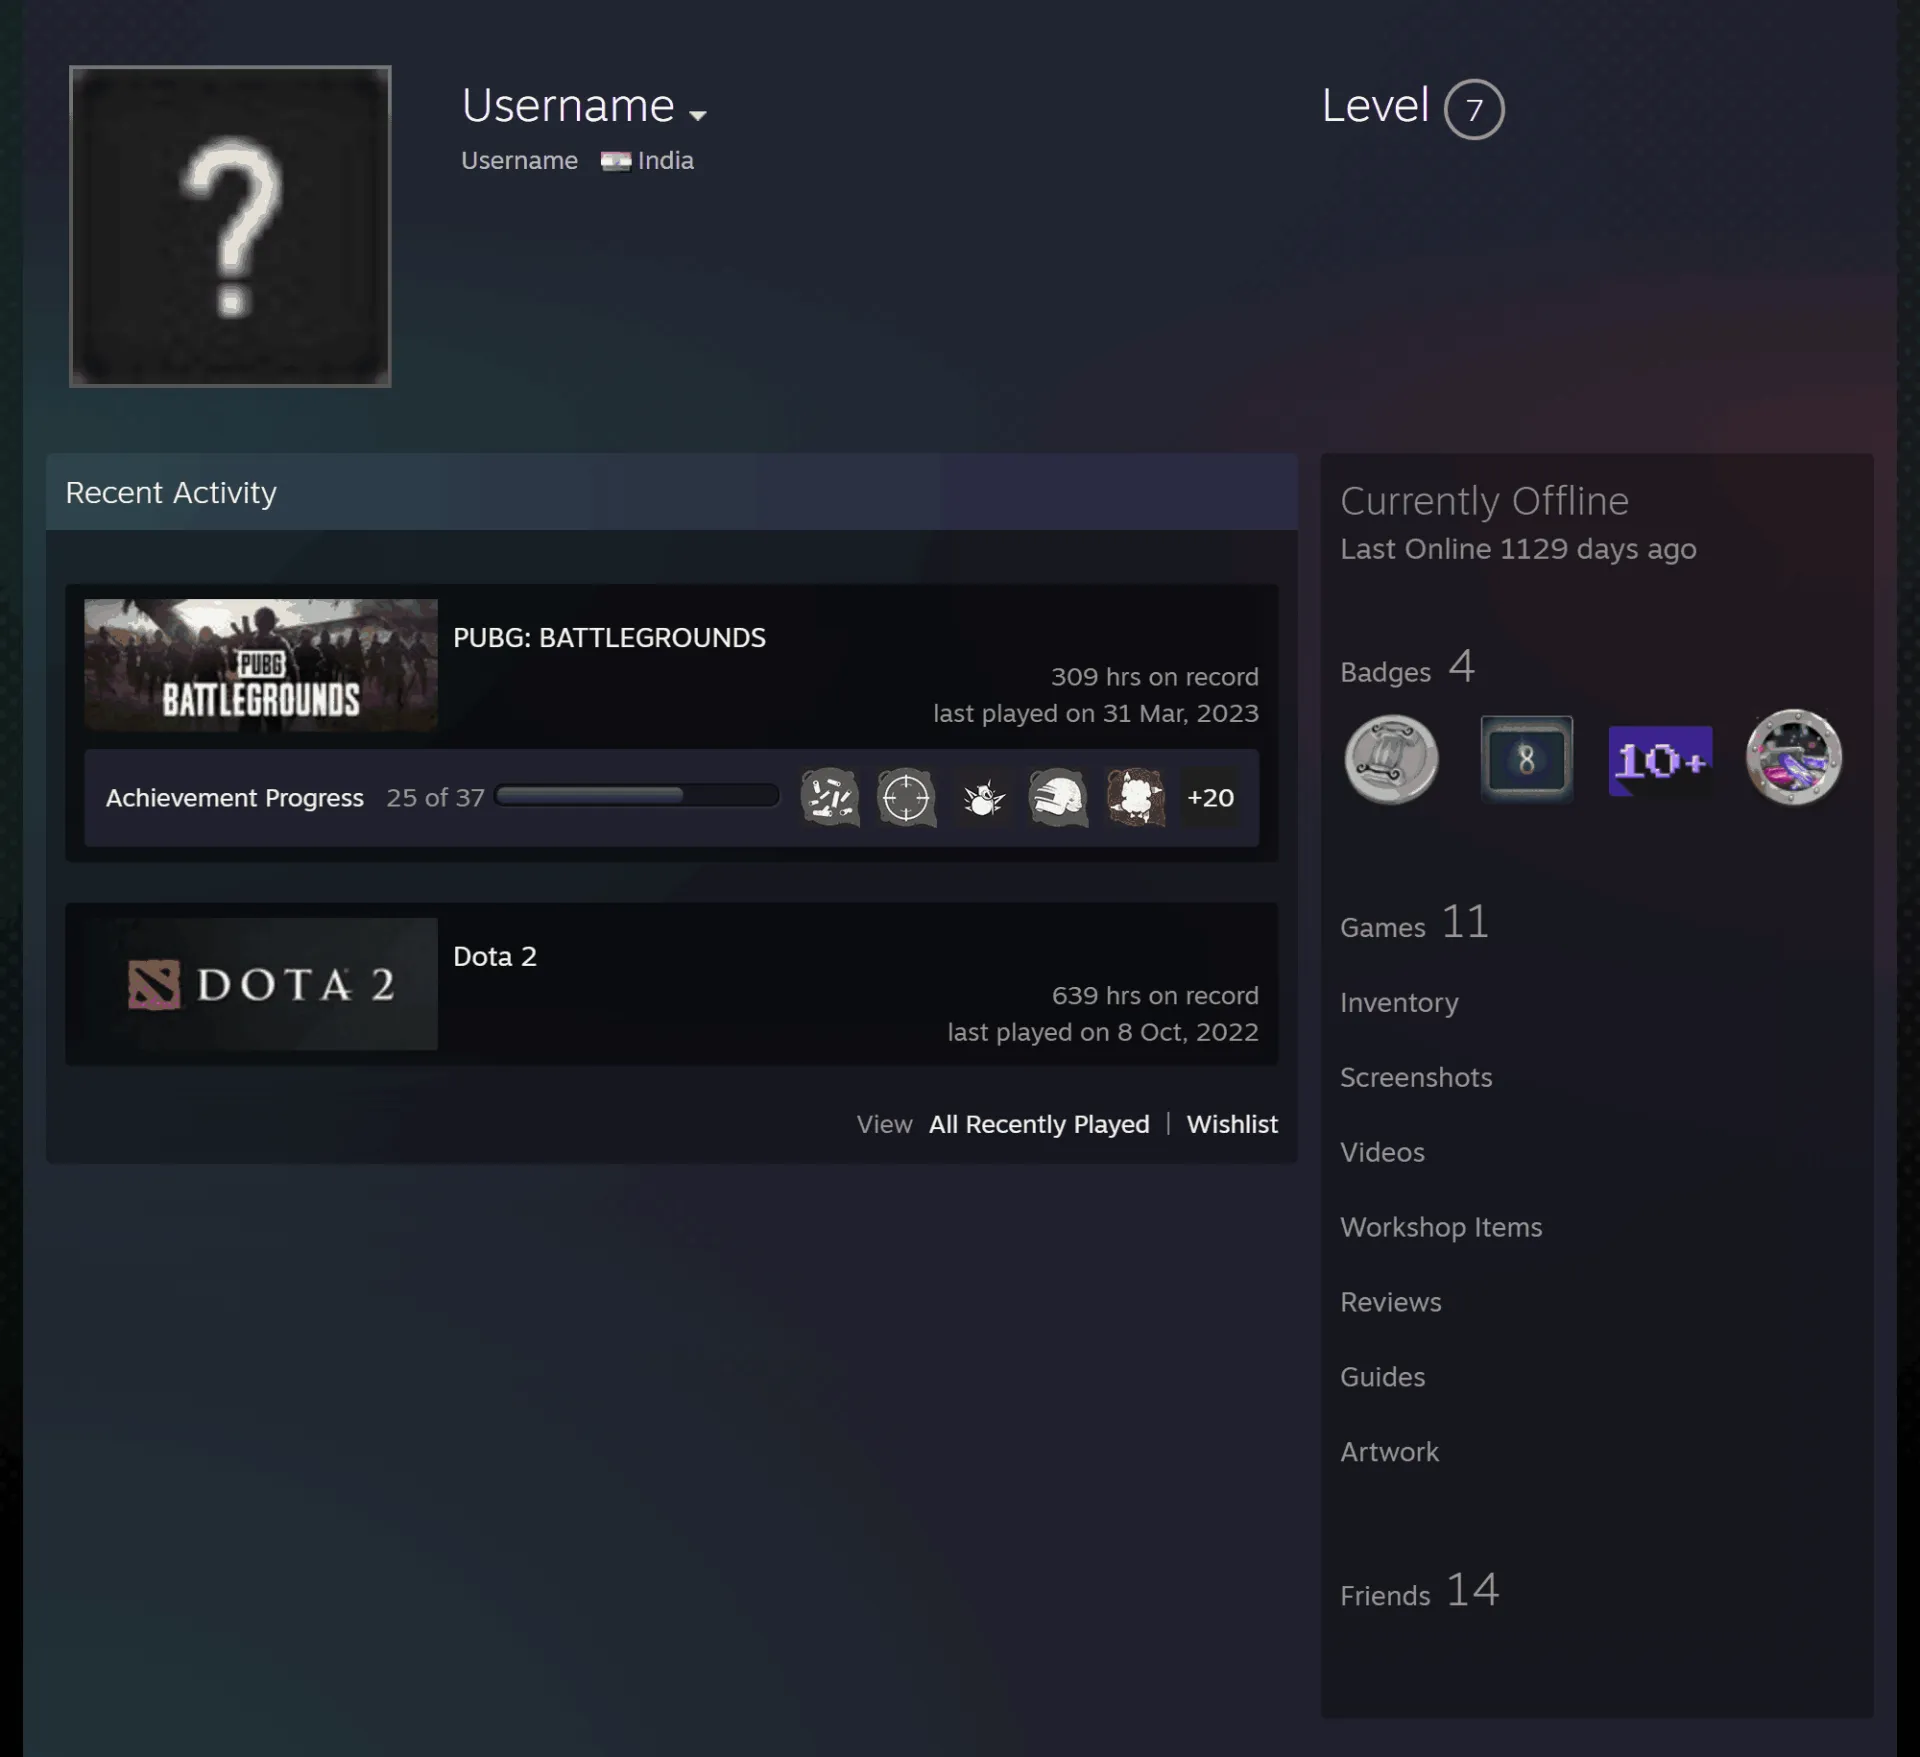This screenshot has height=1757, width=1920.
Task: Open Reviews in the sidebar
Action: (1391, 1302)
